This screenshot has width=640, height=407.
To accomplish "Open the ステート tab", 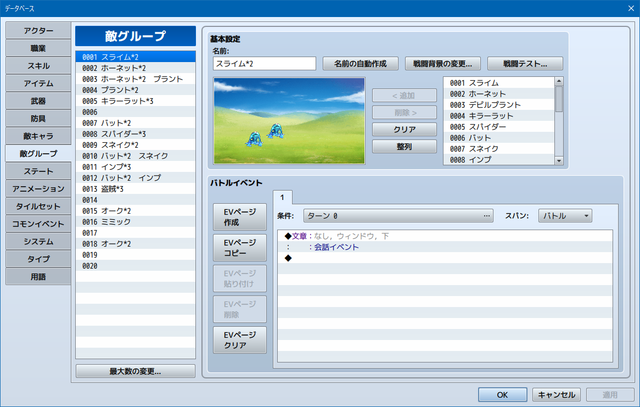I will tap(38, 171).
